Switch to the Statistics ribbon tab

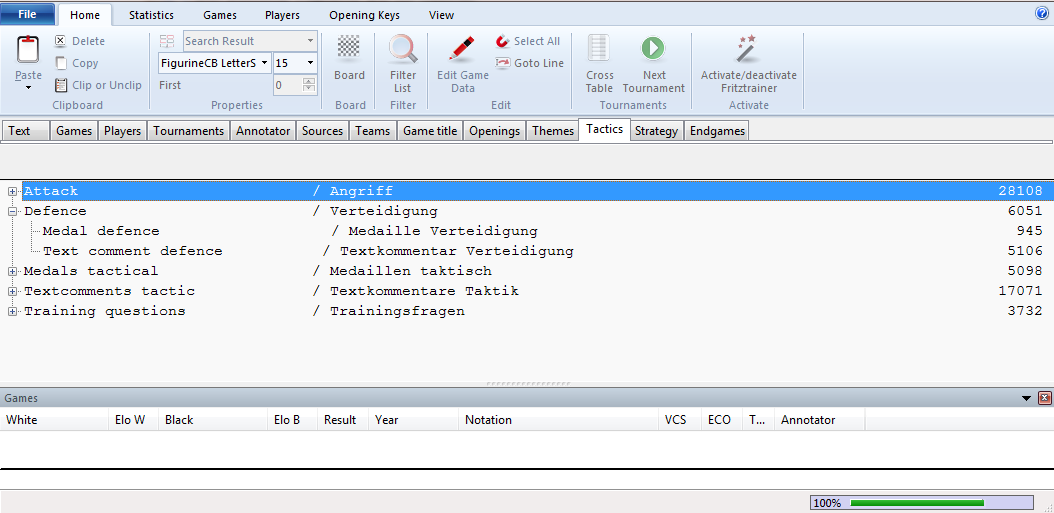point(151,15)
